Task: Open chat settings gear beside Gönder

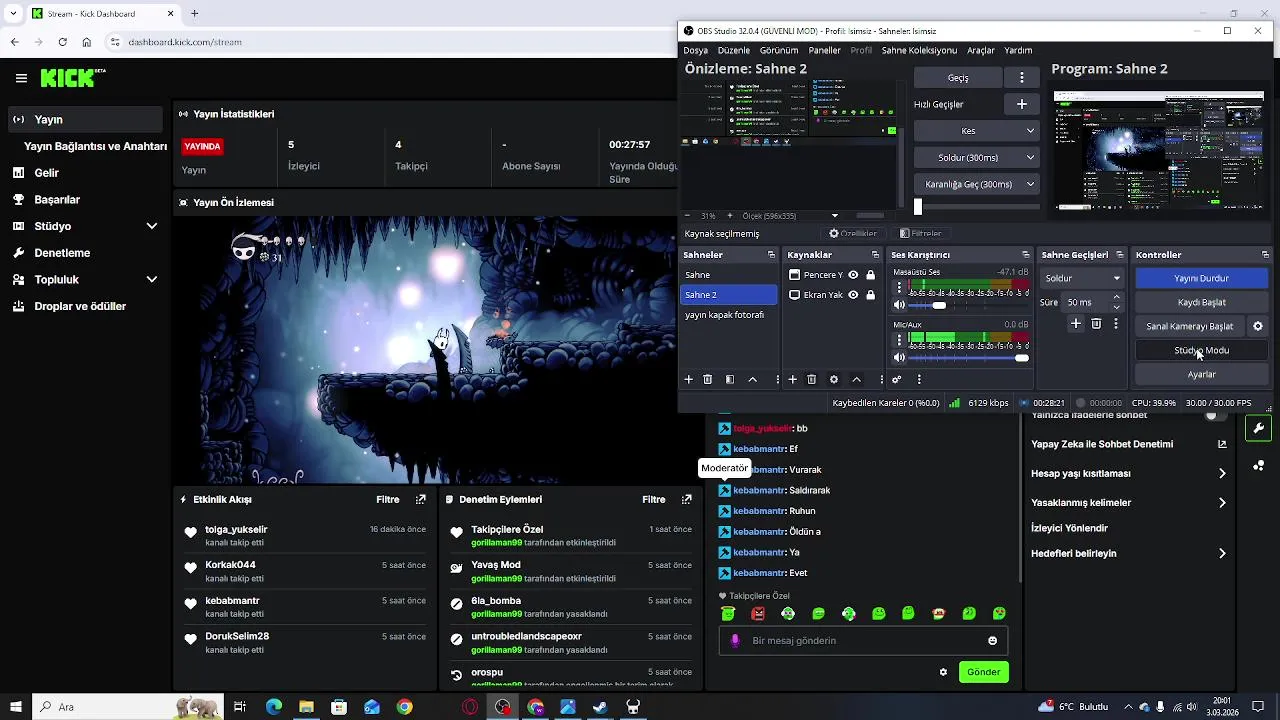Action: click(943, 672)
